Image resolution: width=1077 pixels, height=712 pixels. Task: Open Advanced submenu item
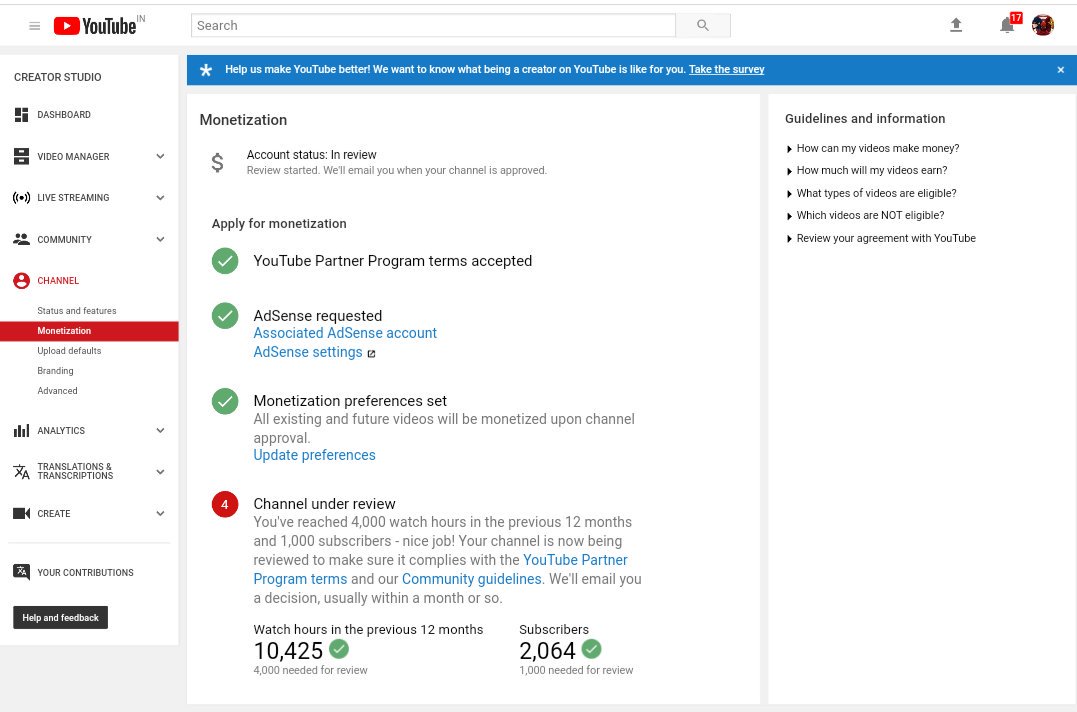(x=57, y=391)
